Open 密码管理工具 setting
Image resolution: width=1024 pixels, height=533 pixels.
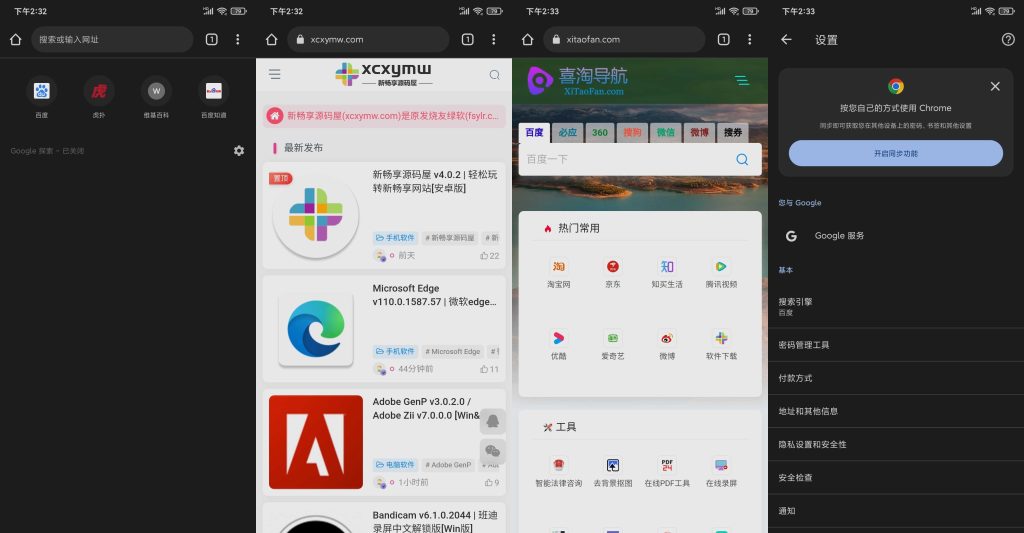(896, 345)
